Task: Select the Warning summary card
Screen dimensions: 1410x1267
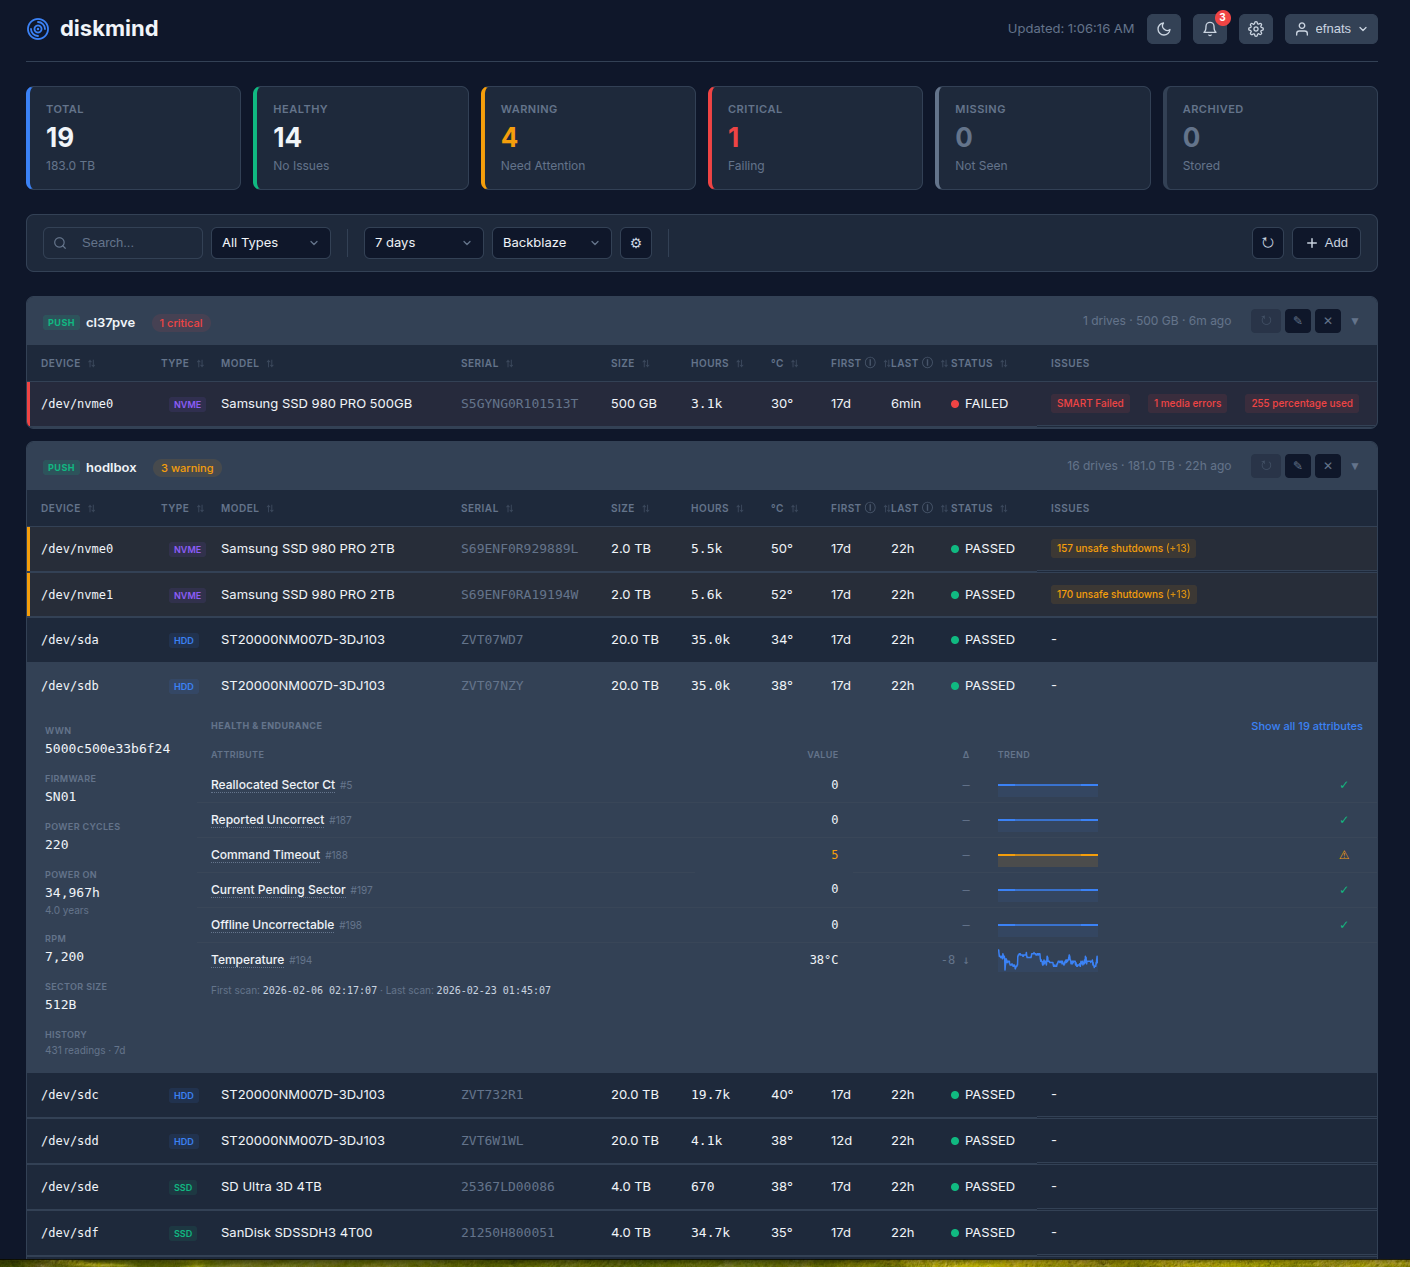Action: [x=588, y=138]
